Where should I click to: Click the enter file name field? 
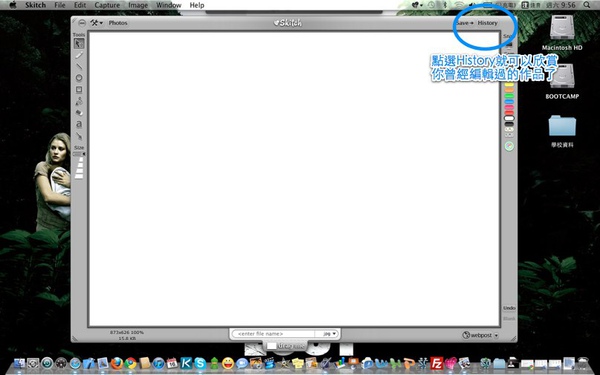click(x=273, y=334)
